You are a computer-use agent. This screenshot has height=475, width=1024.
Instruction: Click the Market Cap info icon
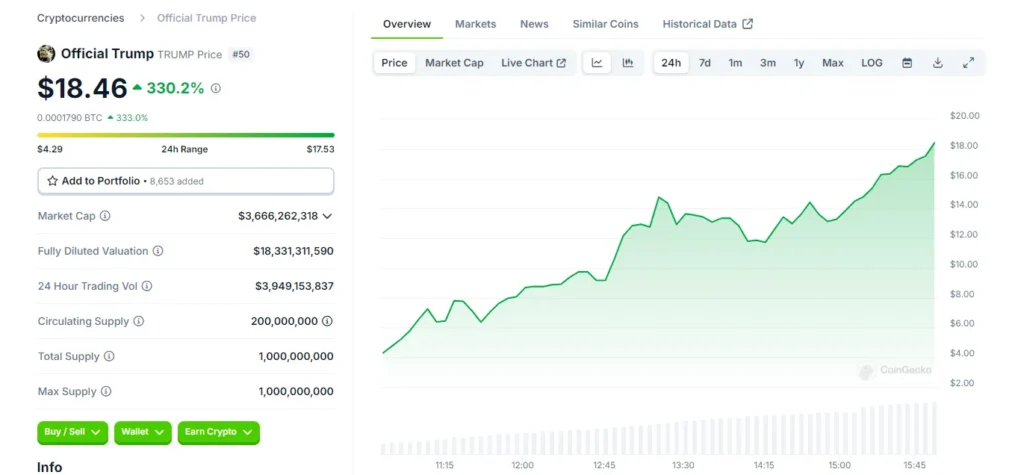tap(105, 216)
